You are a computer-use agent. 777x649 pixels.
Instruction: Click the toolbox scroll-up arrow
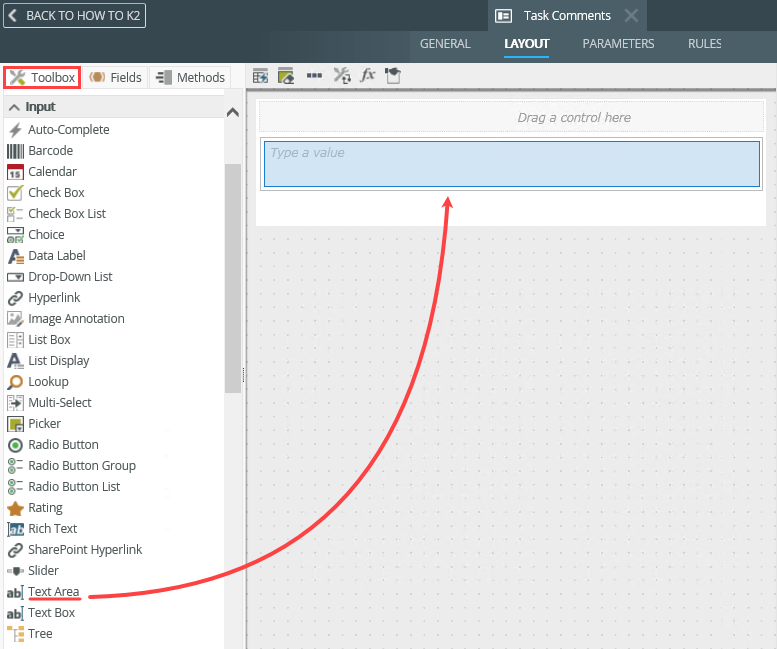click(233, 112)
